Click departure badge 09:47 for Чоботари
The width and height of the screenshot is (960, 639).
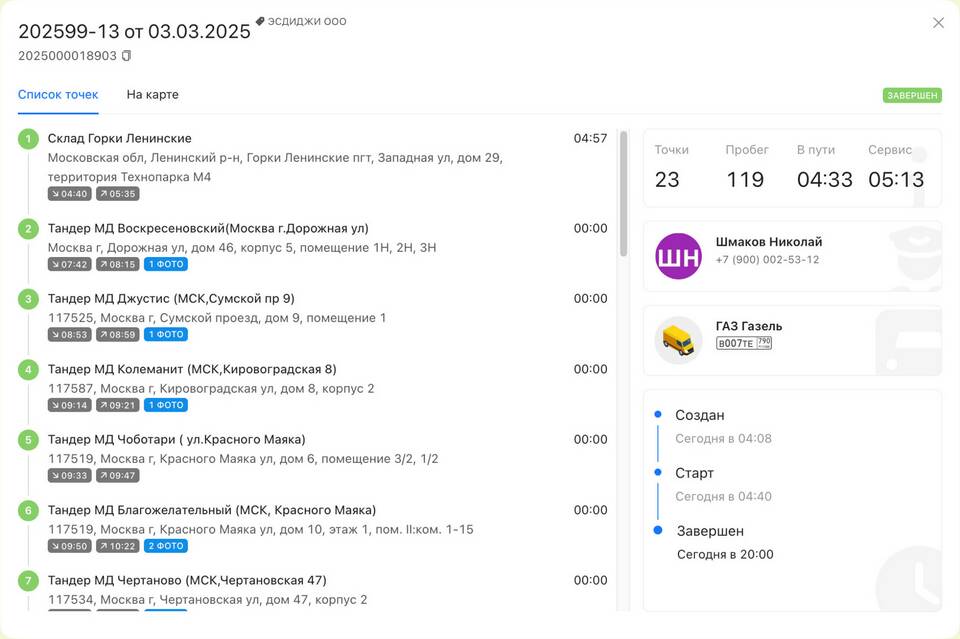coord(118,476)
